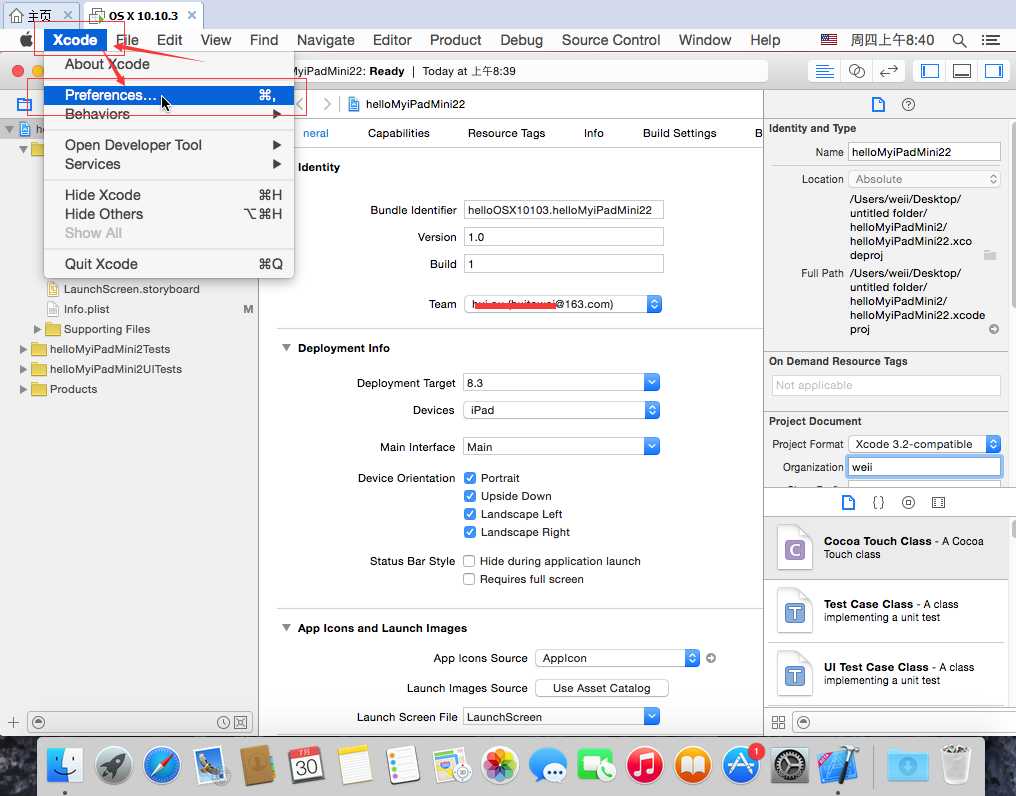Open FaceTime from the Dock
1016x796 pixels.
coord(596,766)
